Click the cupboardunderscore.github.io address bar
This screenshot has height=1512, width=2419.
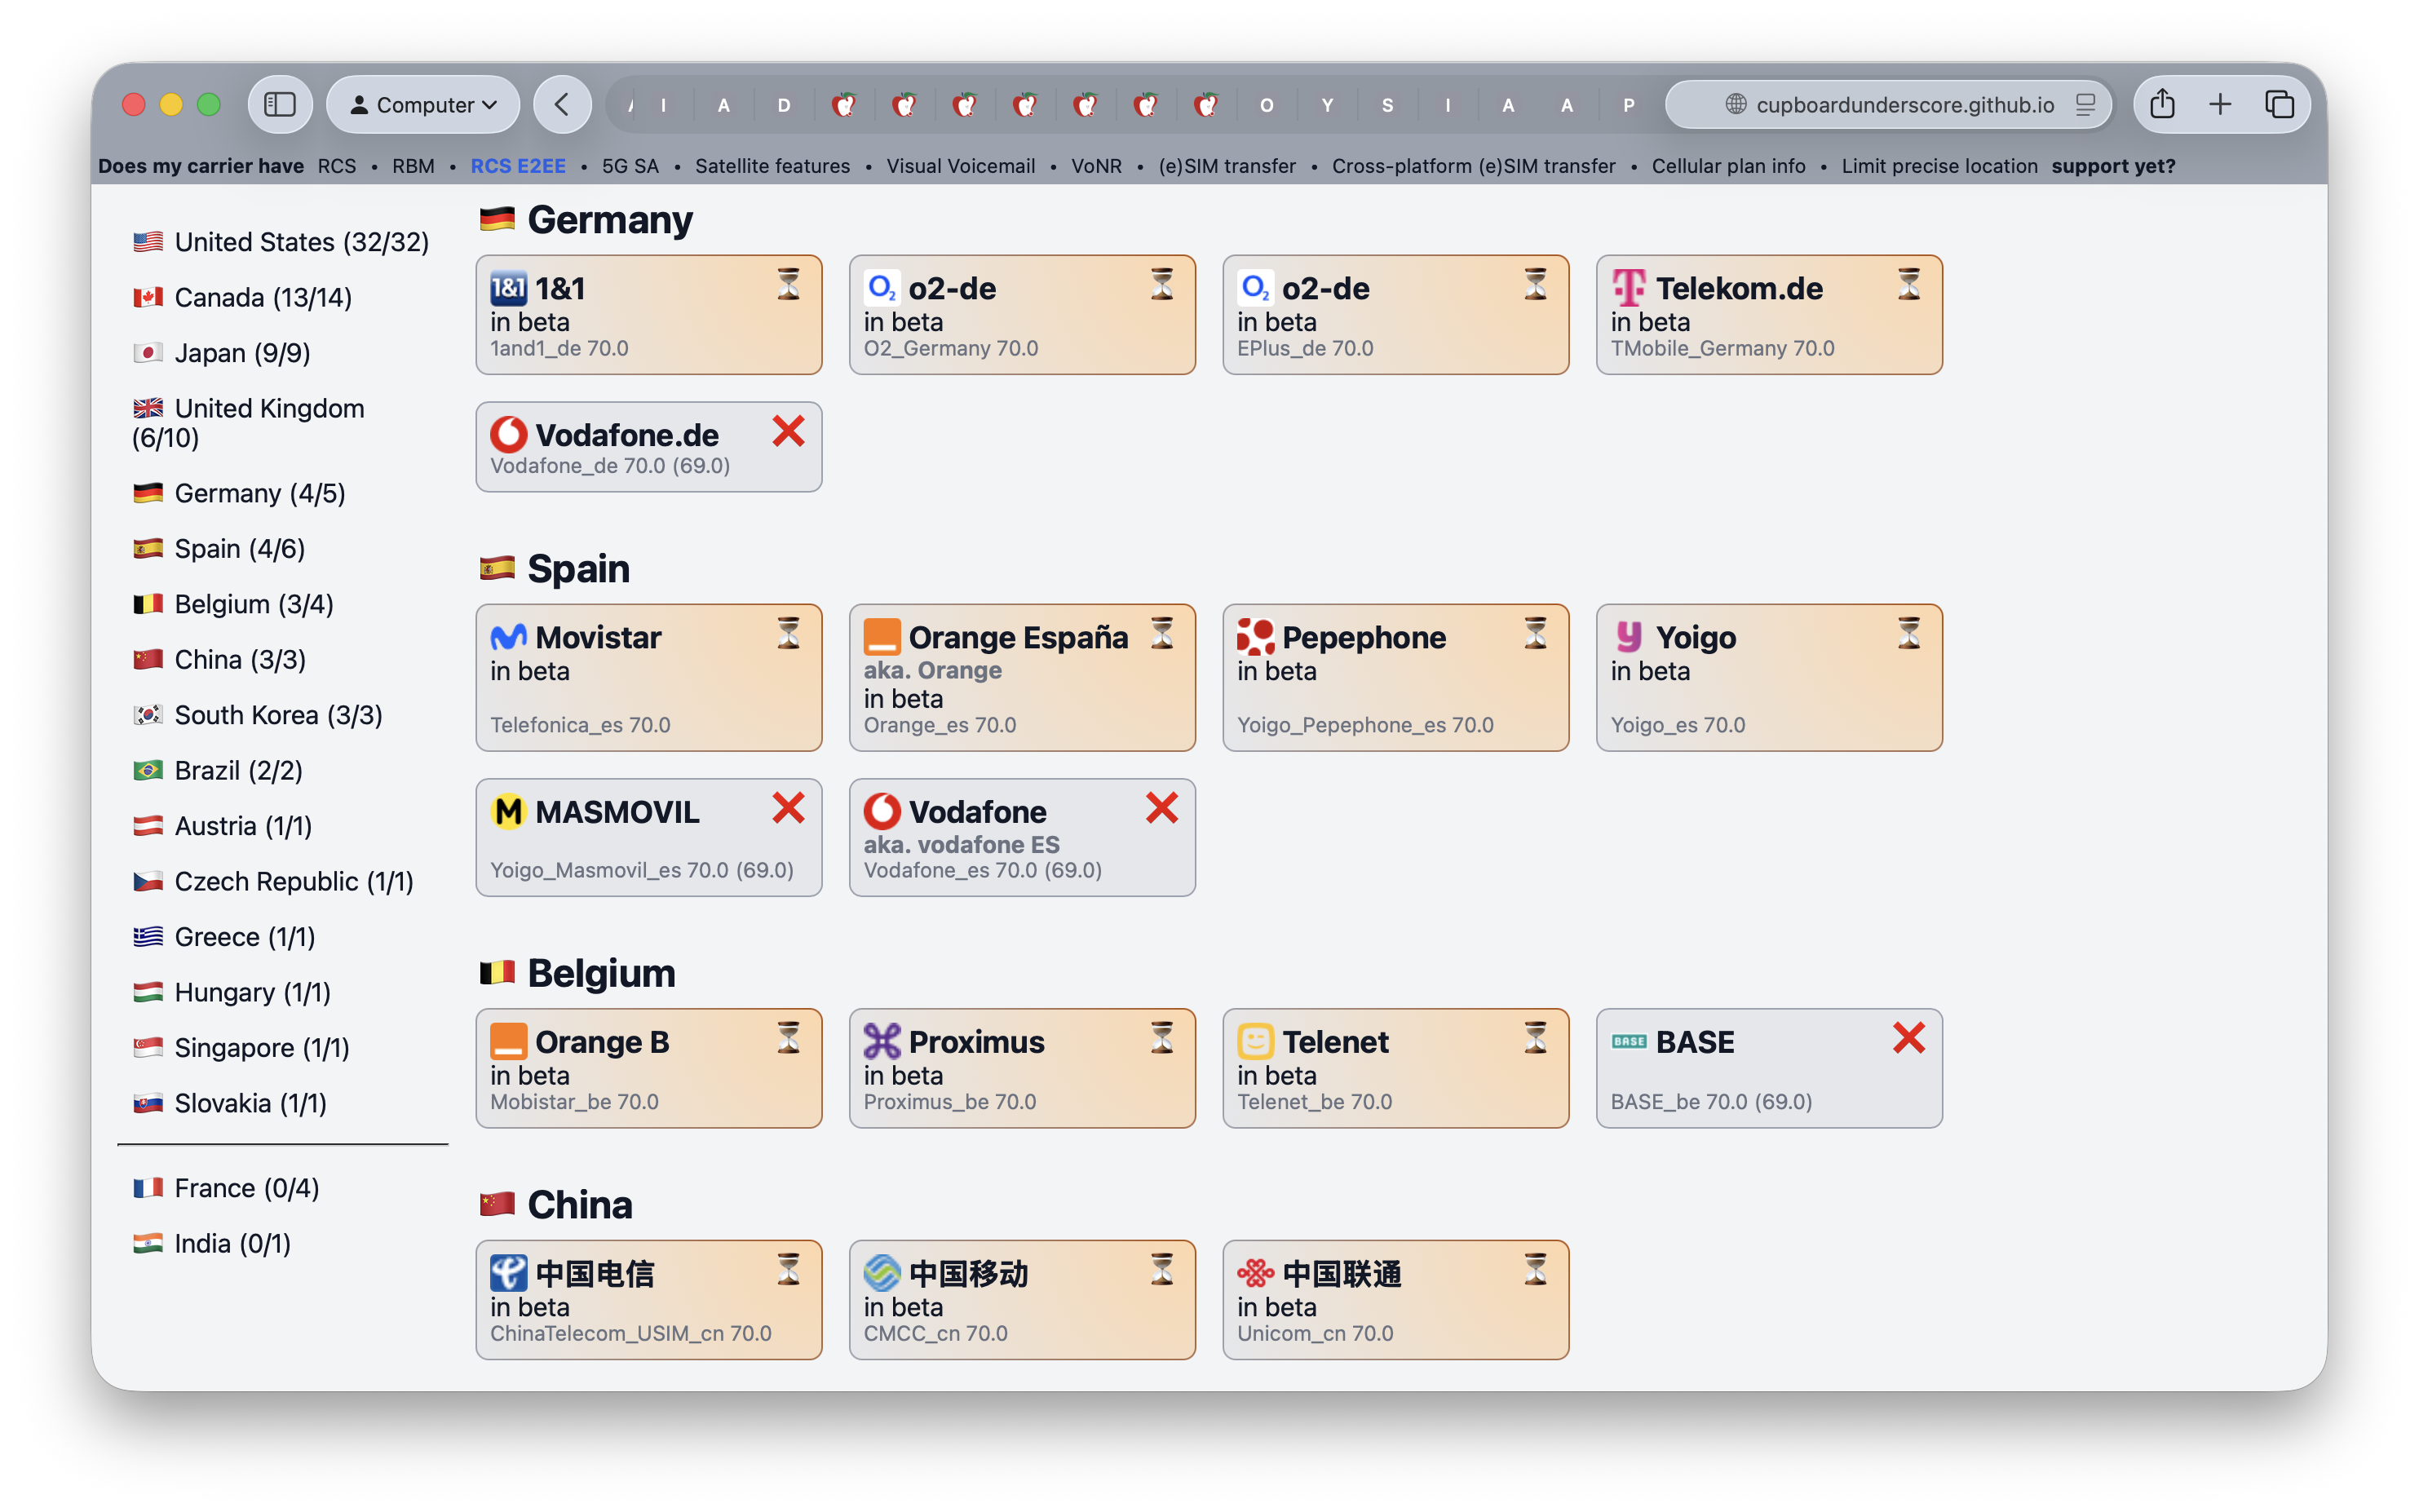(1888, 104)
